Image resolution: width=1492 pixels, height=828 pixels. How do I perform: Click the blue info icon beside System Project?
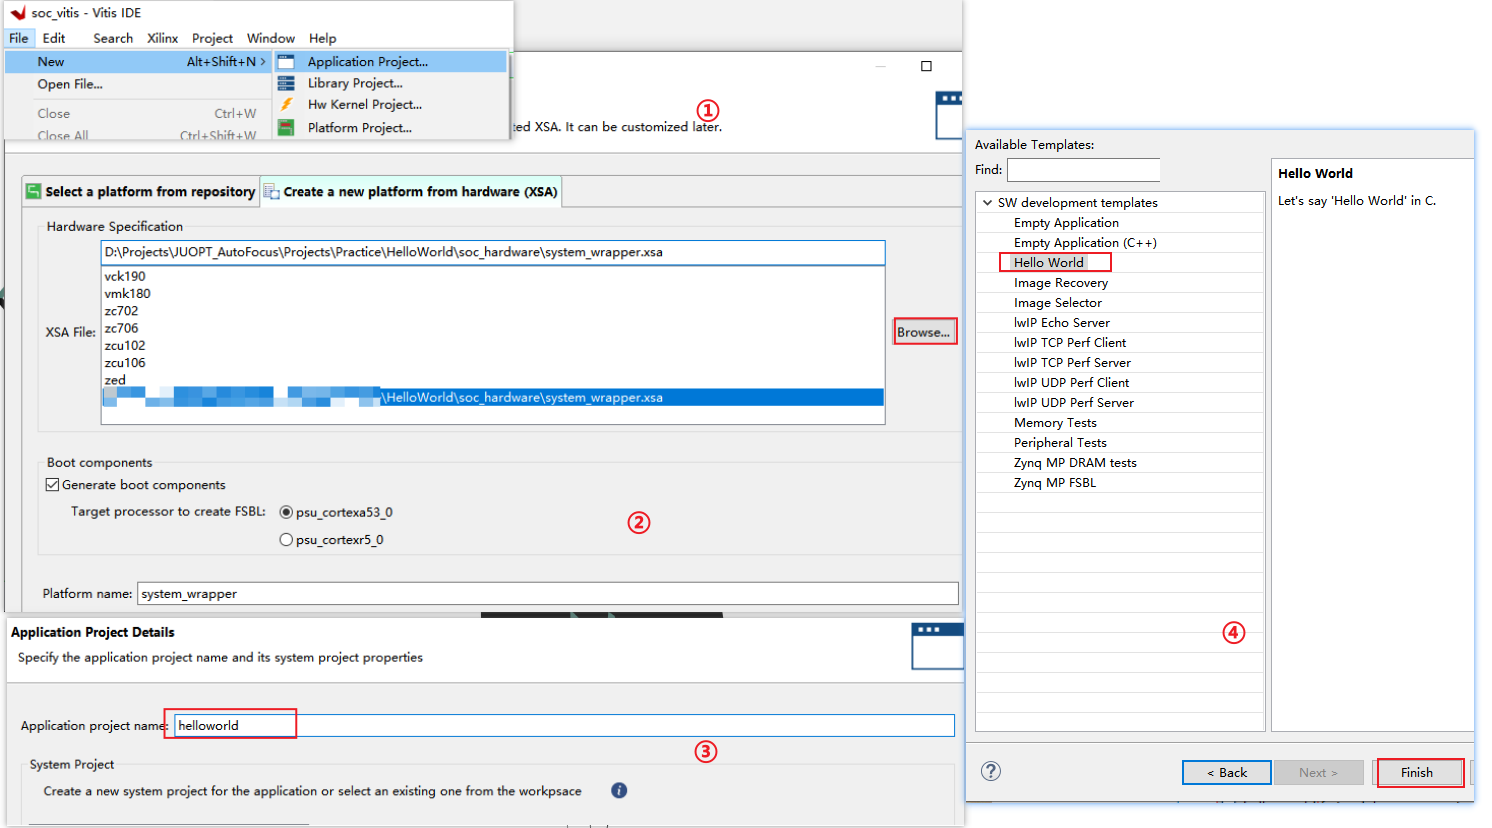tap(619, 790)
